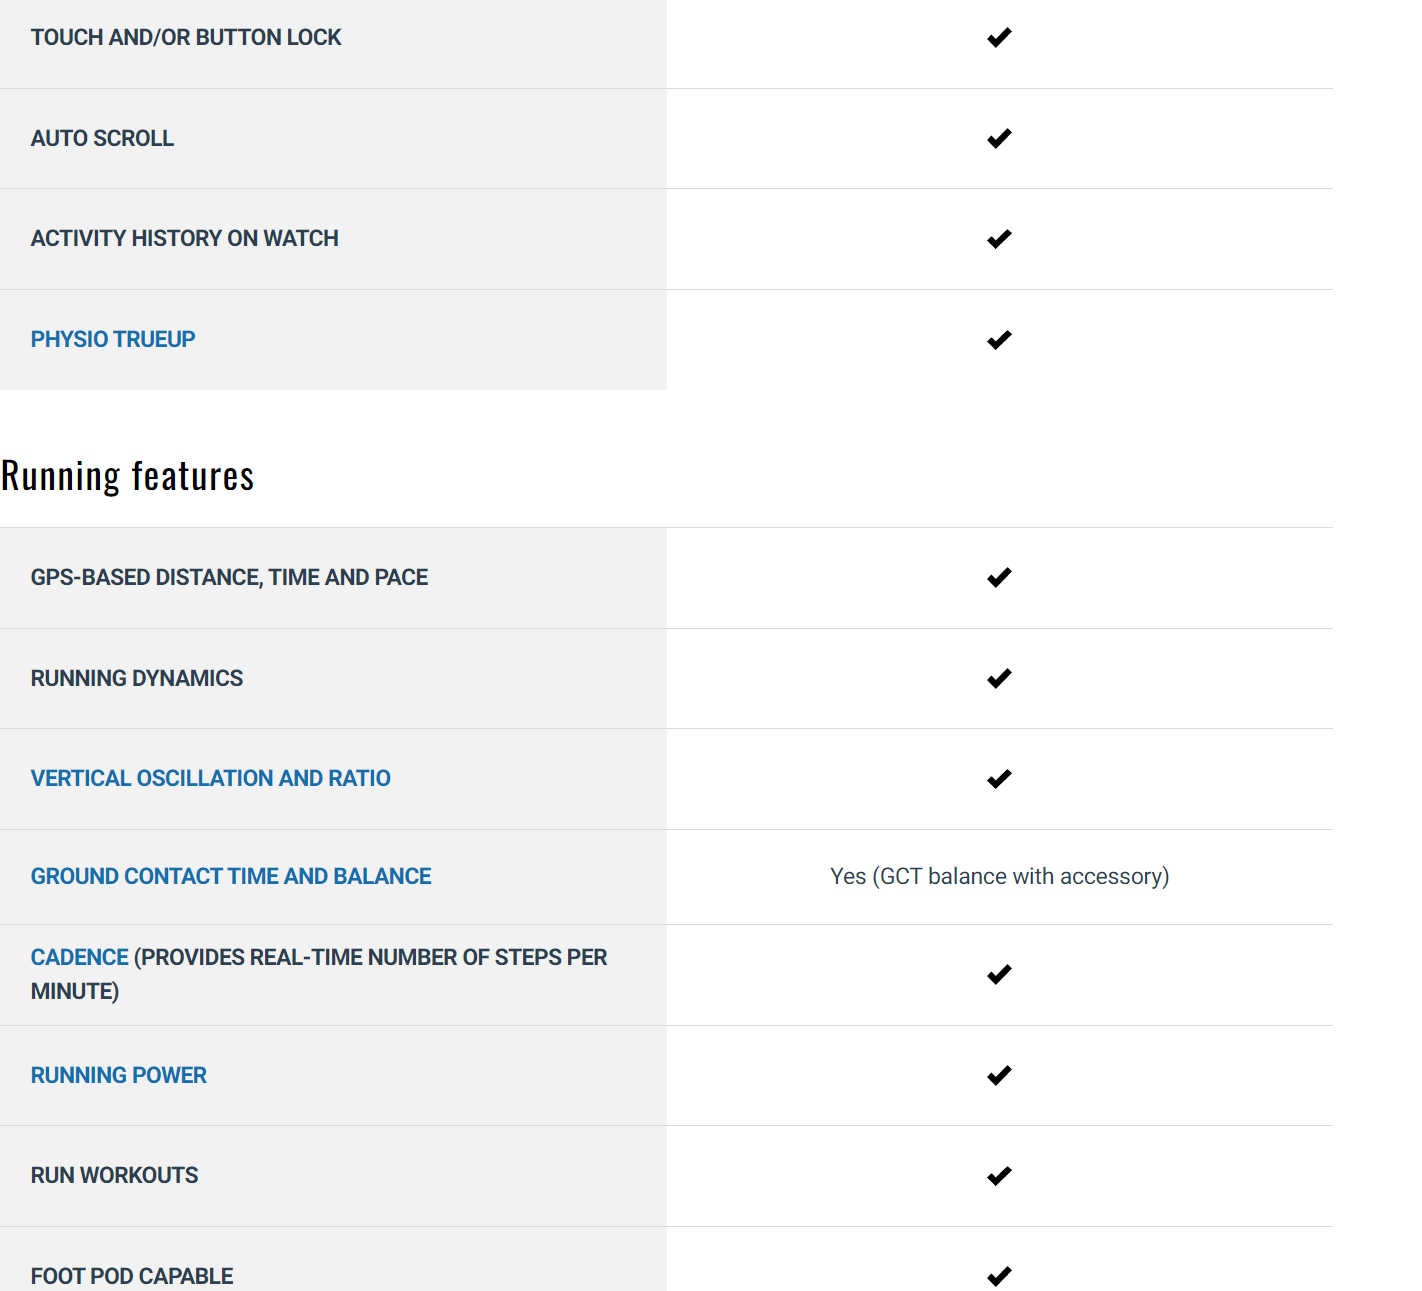Click the Run Workouts feature label

115,1175
